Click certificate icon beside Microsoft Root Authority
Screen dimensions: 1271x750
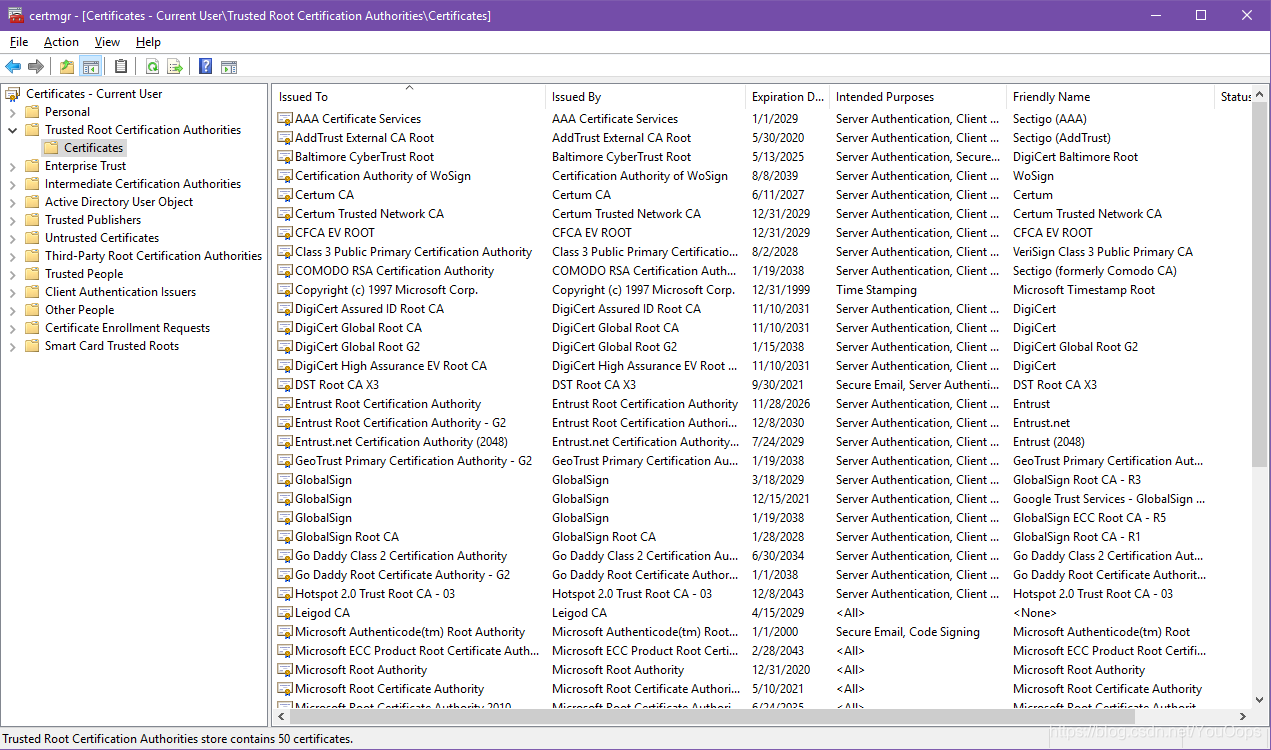point(285,670)
